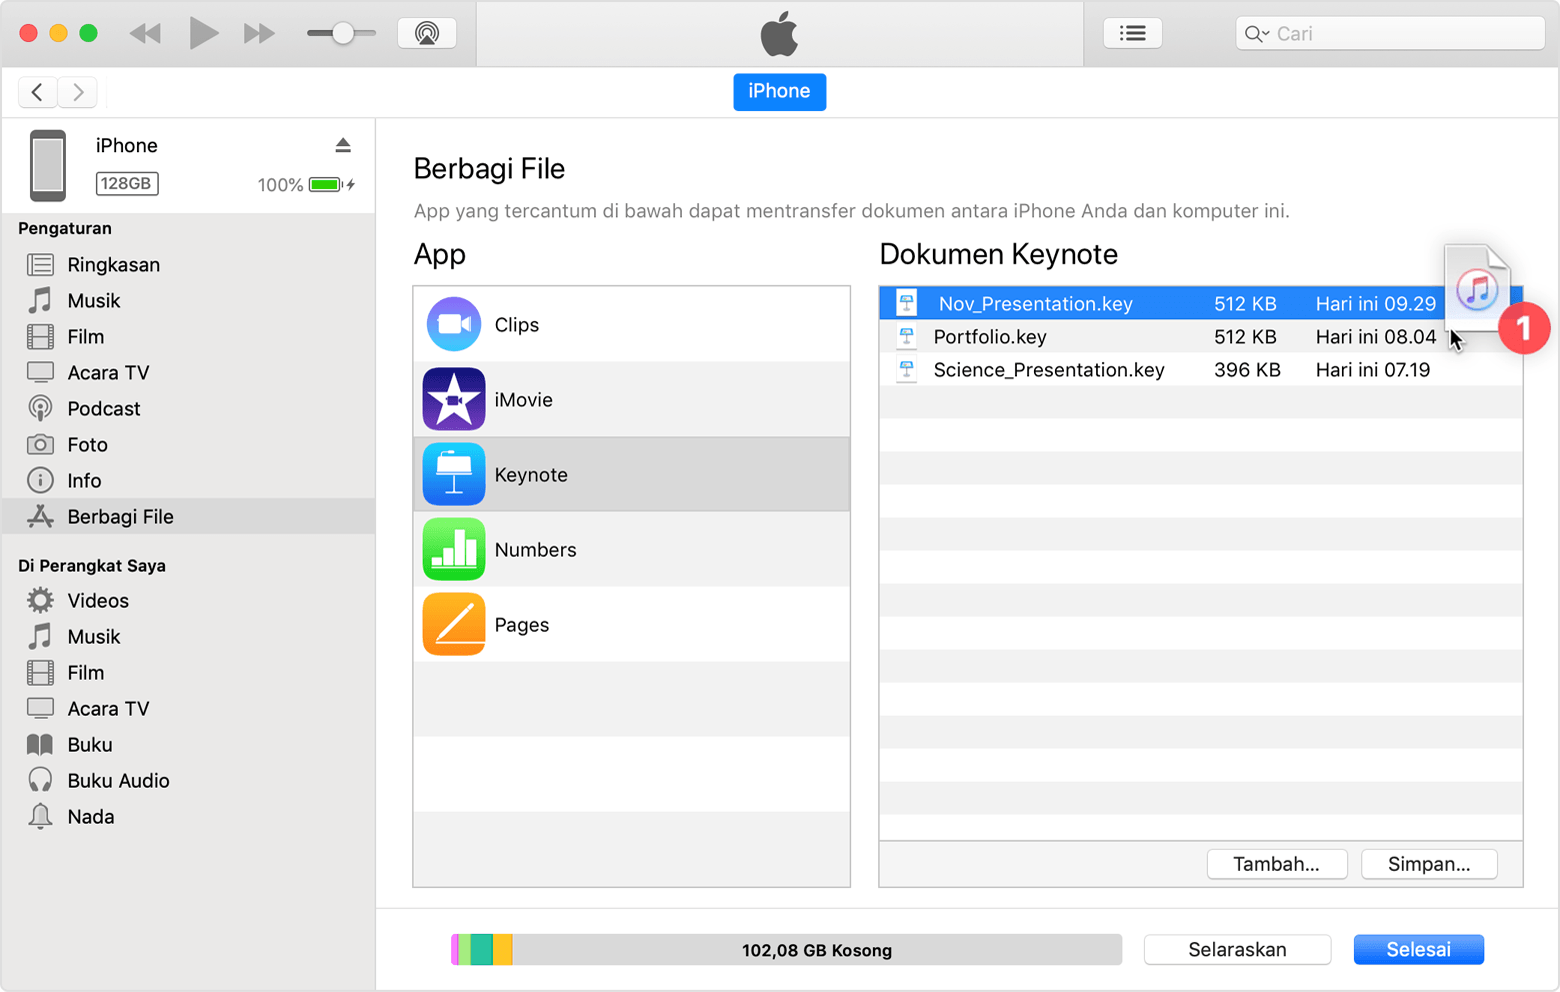Open Foto settings in sidebar
The image size is (1560, 992).
[188, 444]
